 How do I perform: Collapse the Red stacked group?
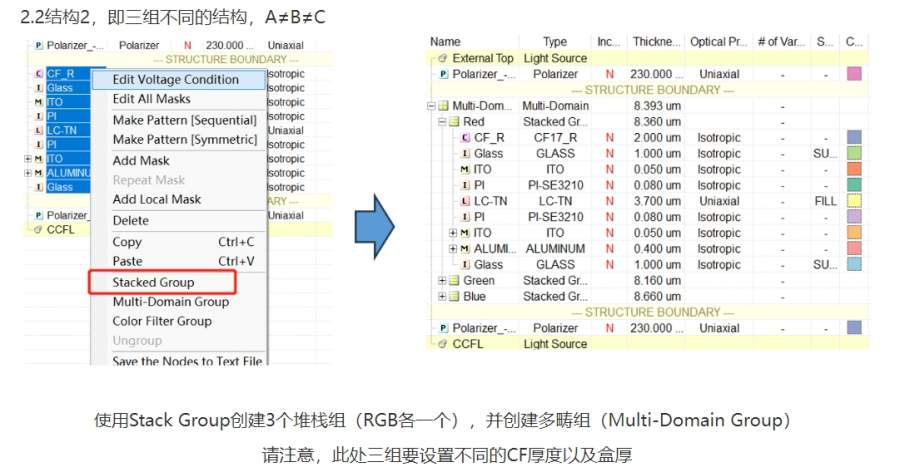click(x=442, y=122)
